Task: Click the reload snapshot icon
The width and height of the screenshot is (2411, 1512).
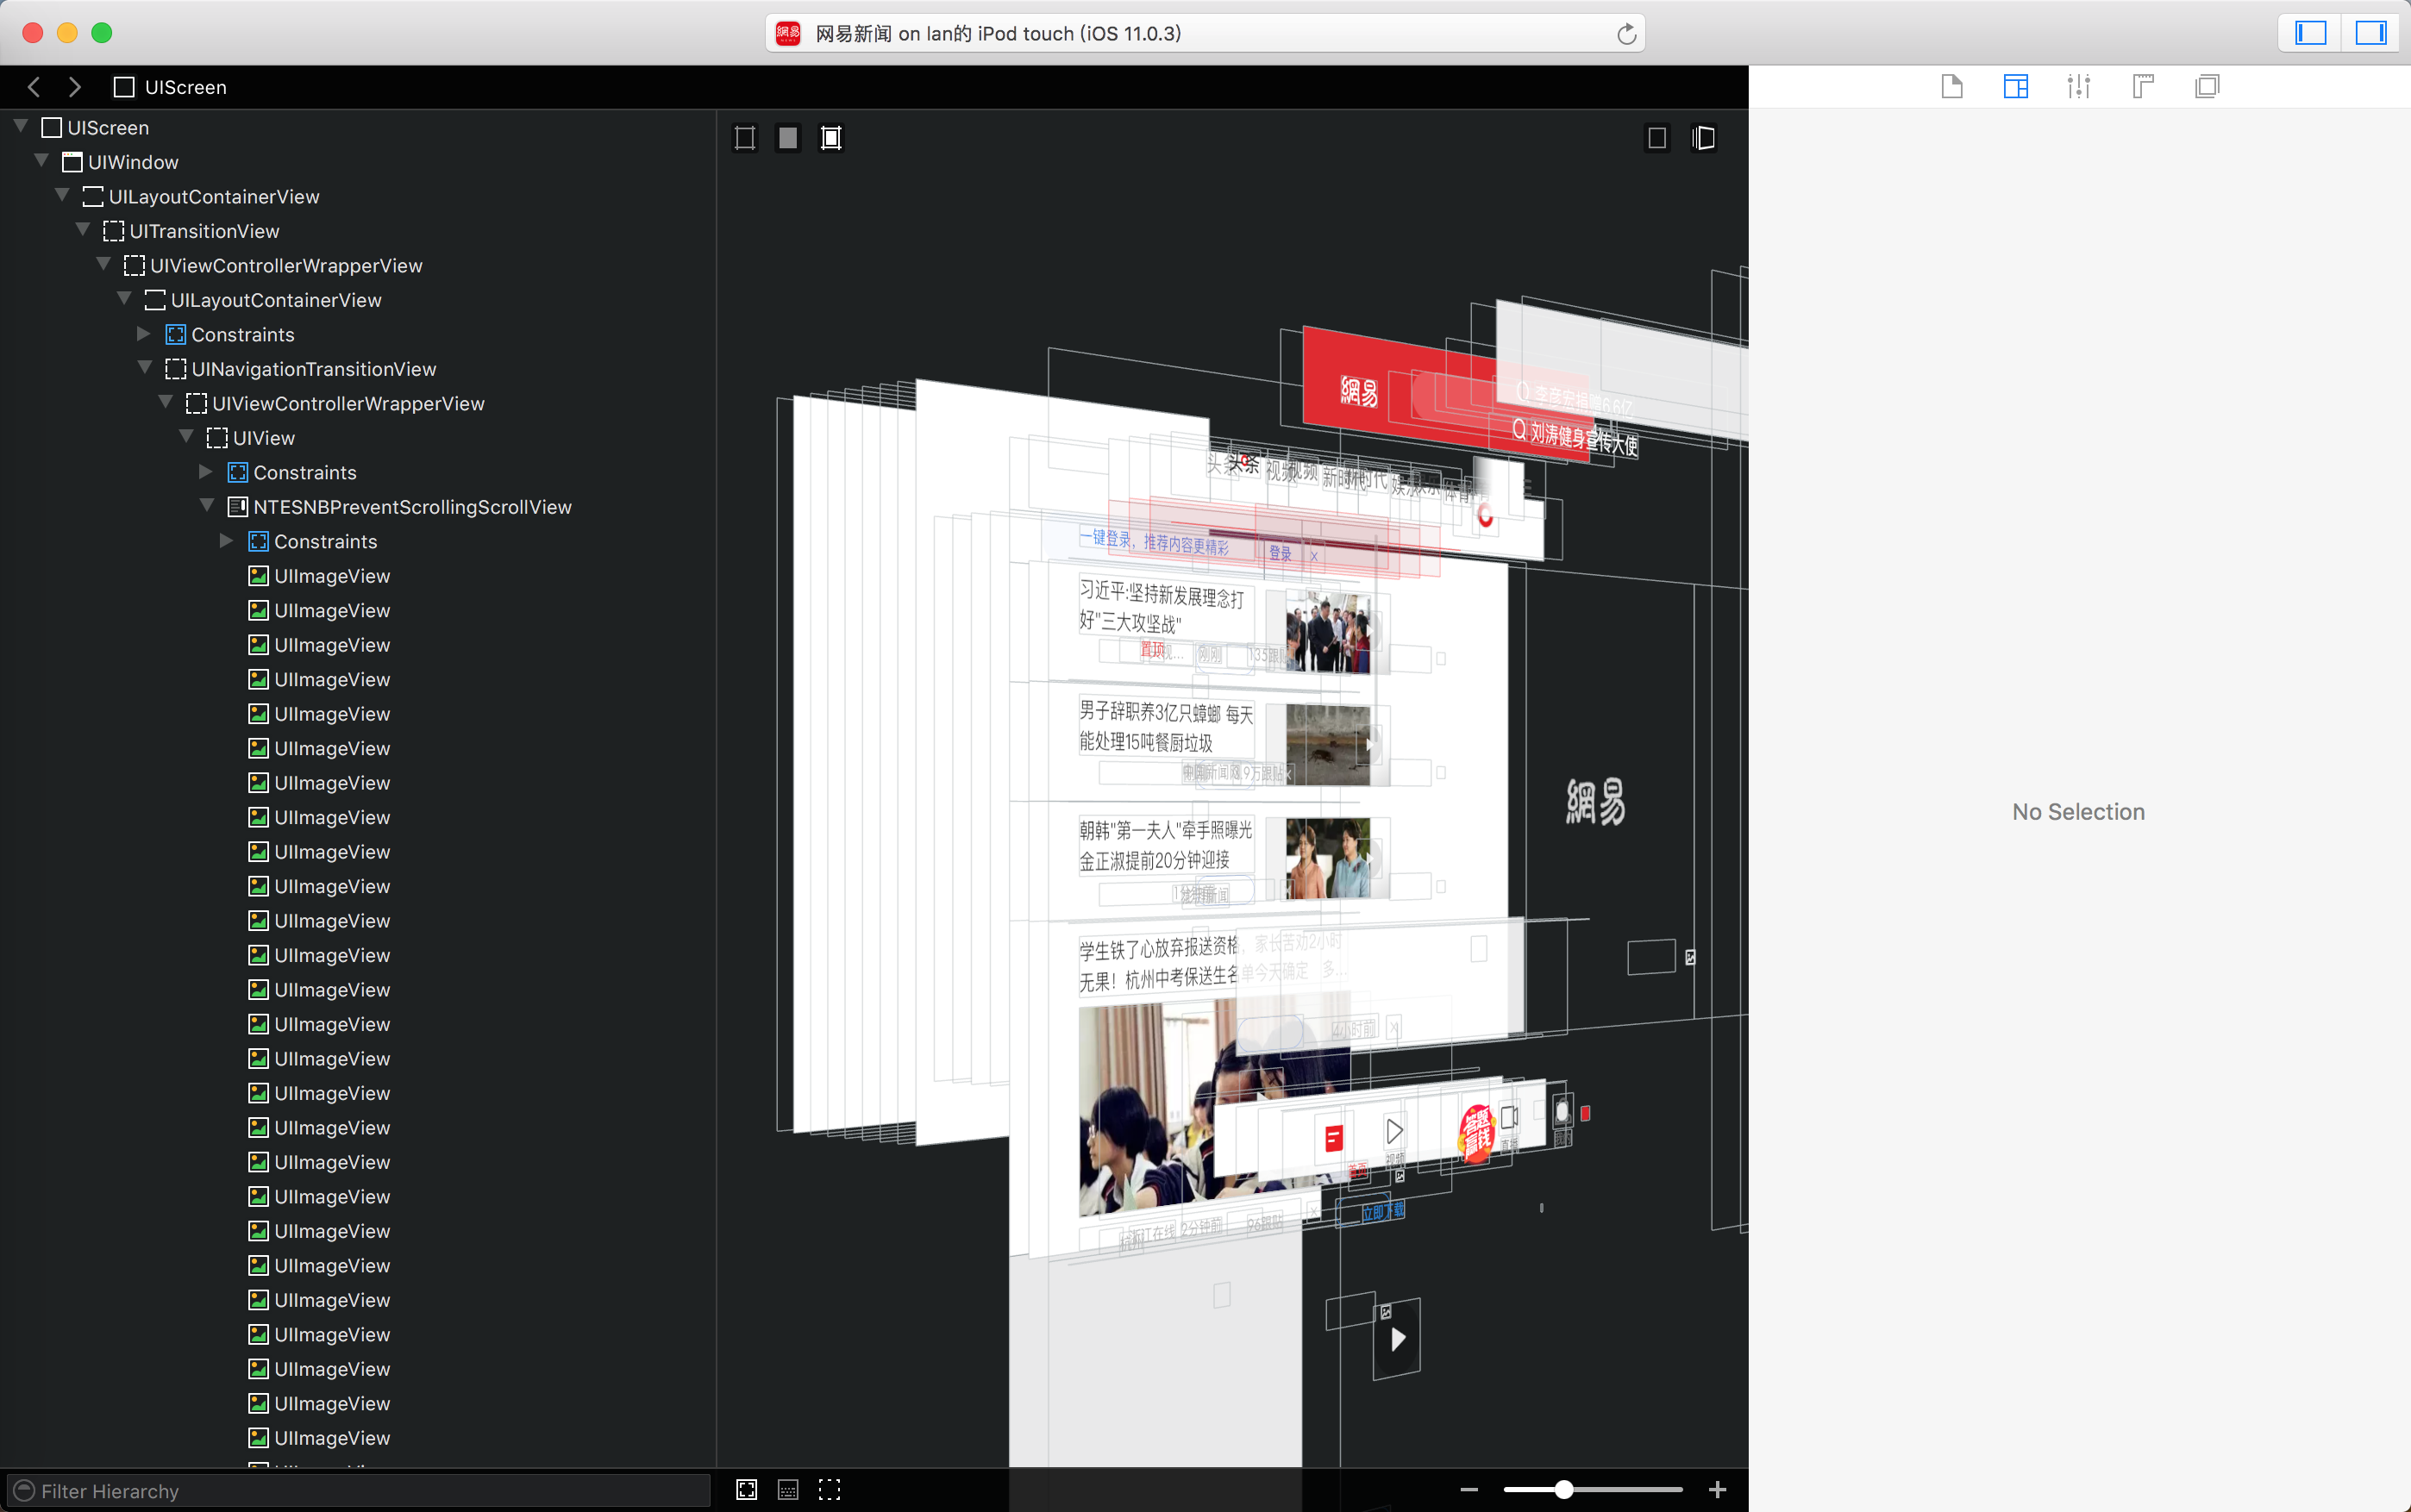Action: [1626, 34]
